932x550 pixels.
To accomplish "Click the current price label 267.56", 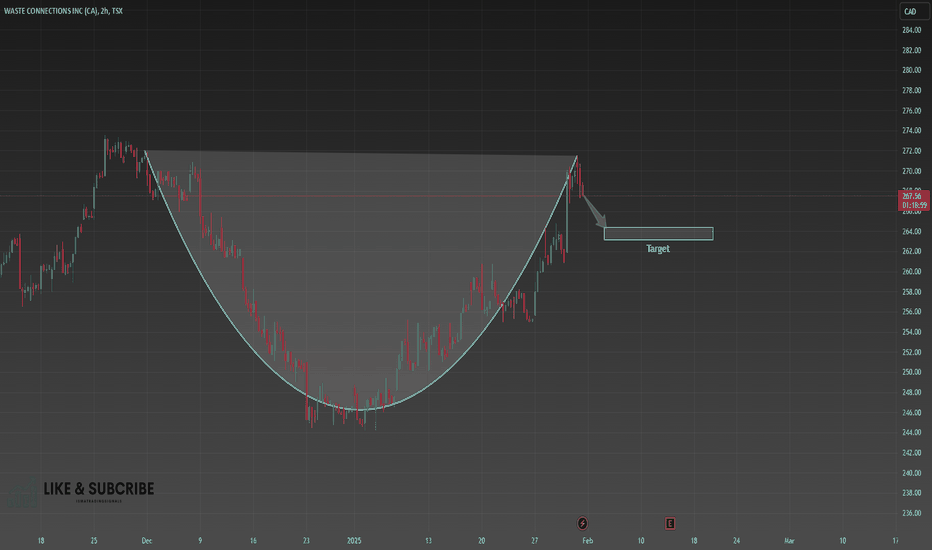I will tap(911, 196).
